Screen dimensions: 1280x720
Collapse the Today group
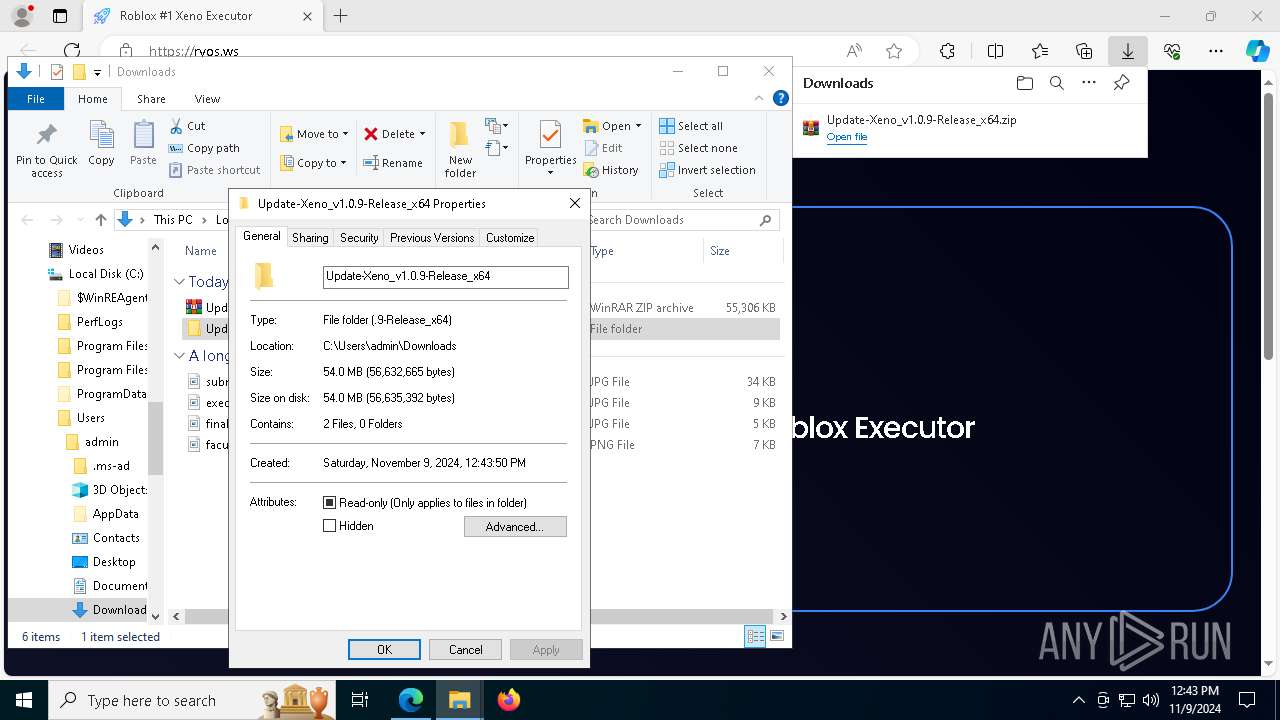coord(179,282)
